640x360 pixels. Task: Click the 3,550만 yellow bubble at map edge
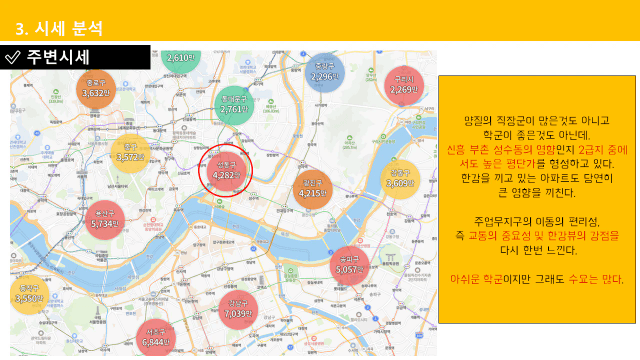(x=29, y=295)
